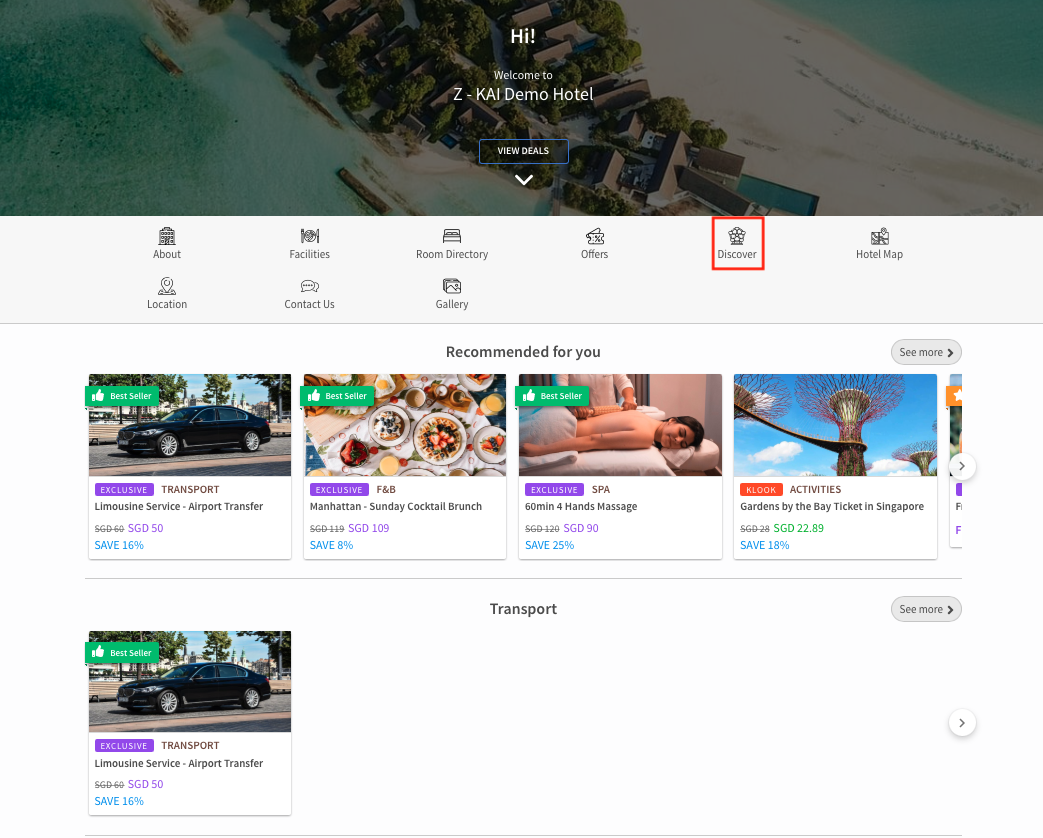Screen dimensions: 1043x838
Task: Open the Transport section limousine card image
Action: pyautogui.click(x=190, y=682)
